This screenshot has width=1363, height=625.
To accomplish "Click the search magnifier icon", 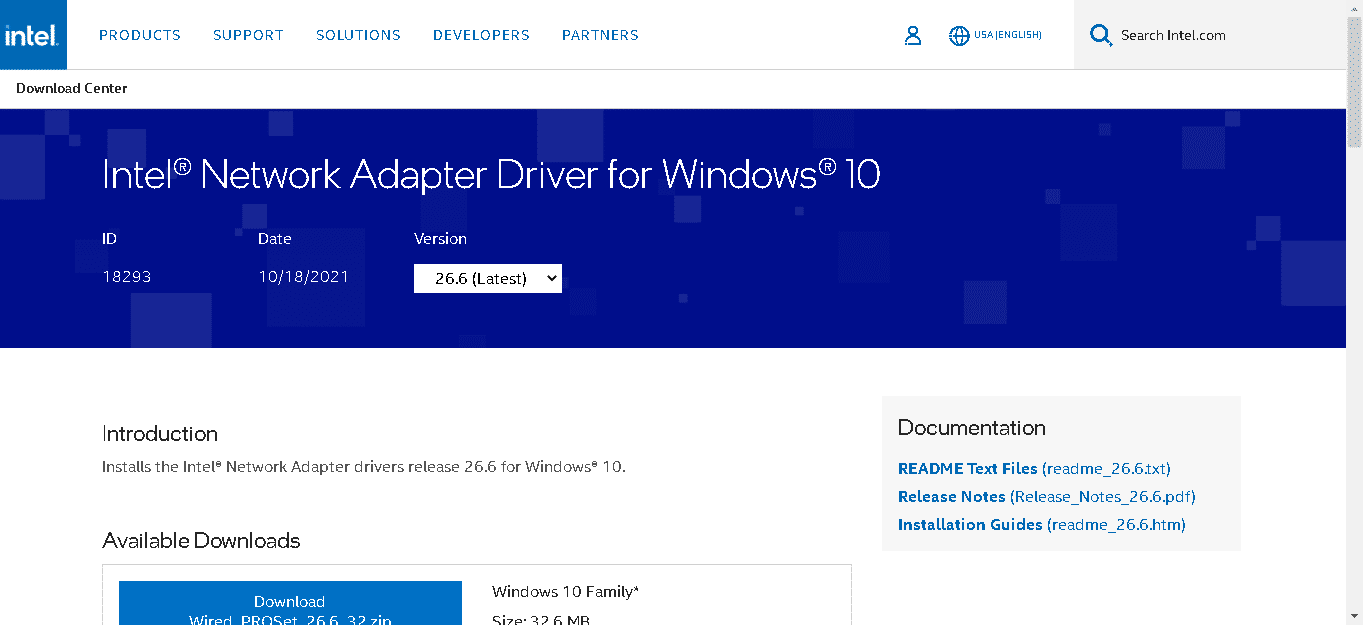I will (1100, 36).
